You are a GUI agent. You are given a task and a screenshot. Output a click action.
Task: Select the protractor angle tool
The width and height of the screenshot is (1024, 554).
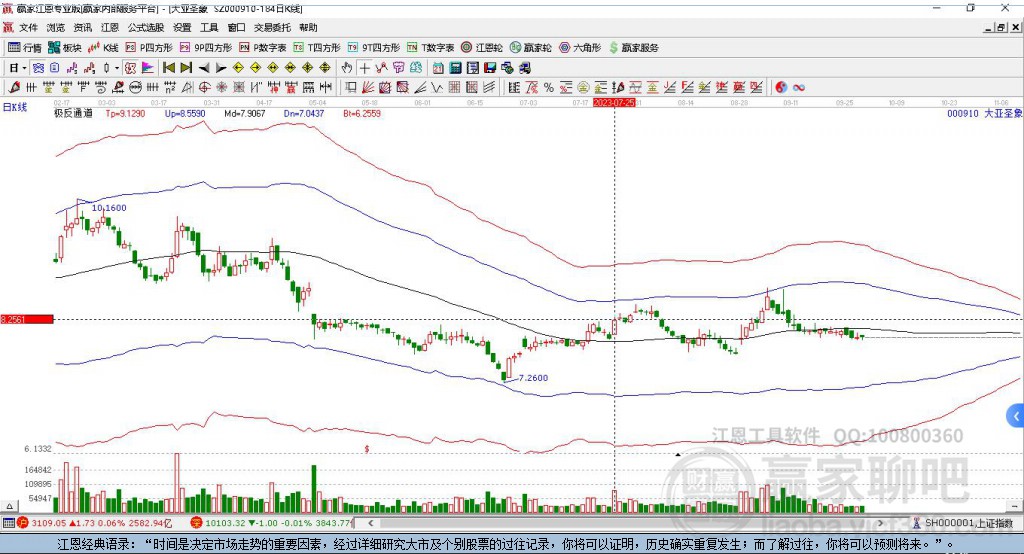187,88
